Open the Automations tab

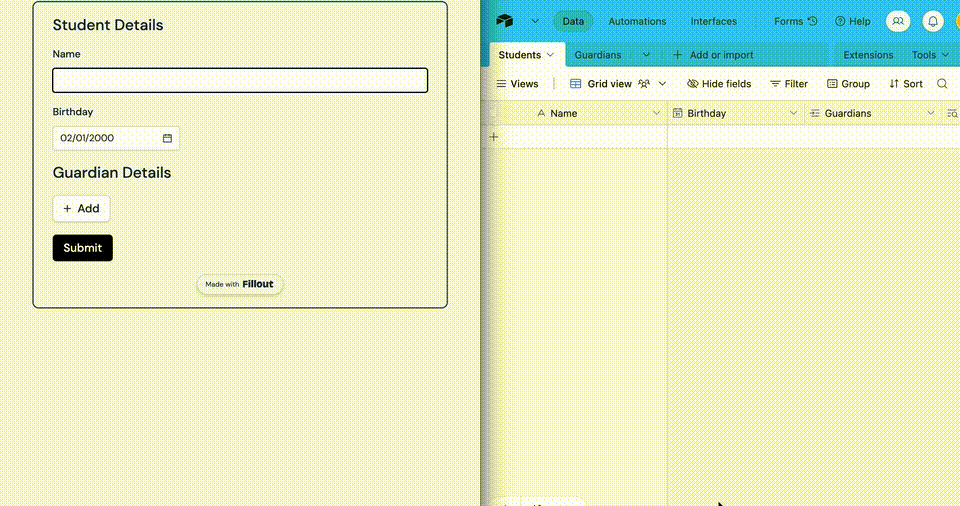[x=637, y=21]
